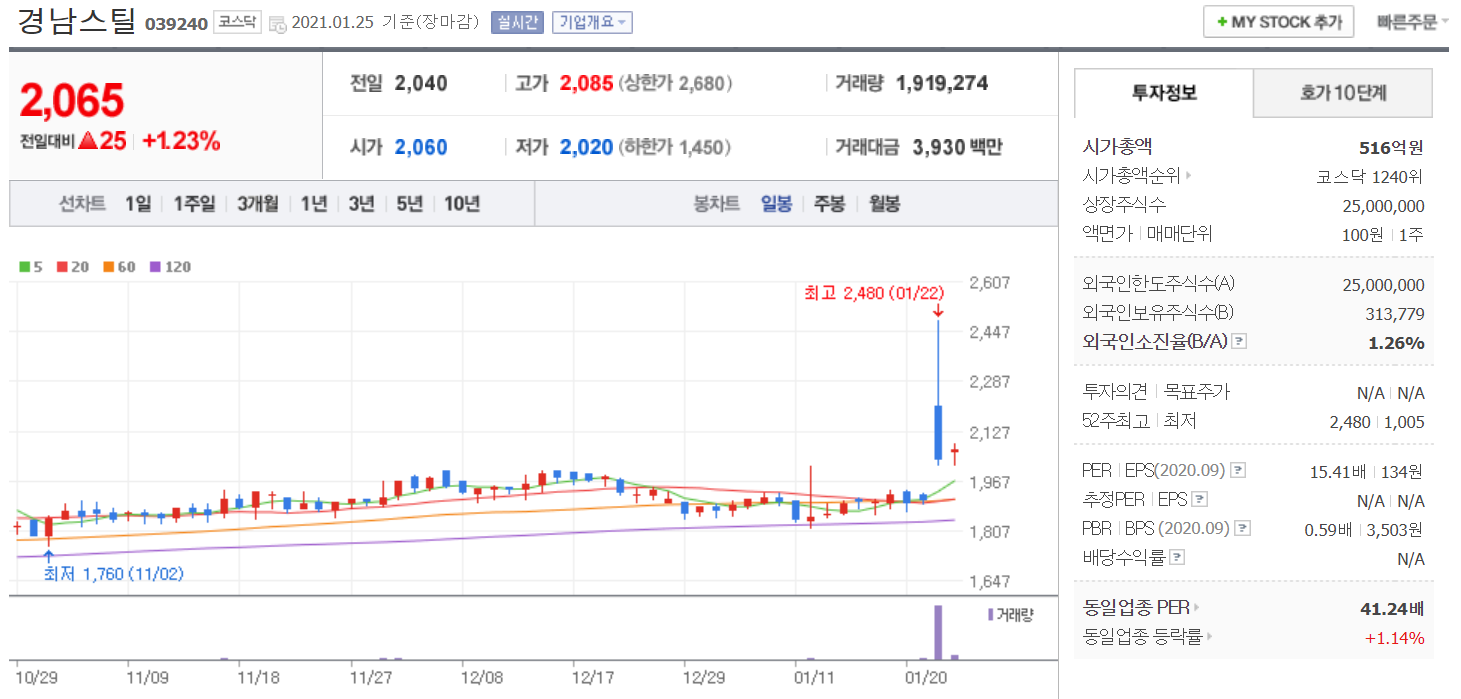1461x699 pixels.
Task: Click the calendar icon before the 2021.01.25 date
Action: click(x=277, y=23)
